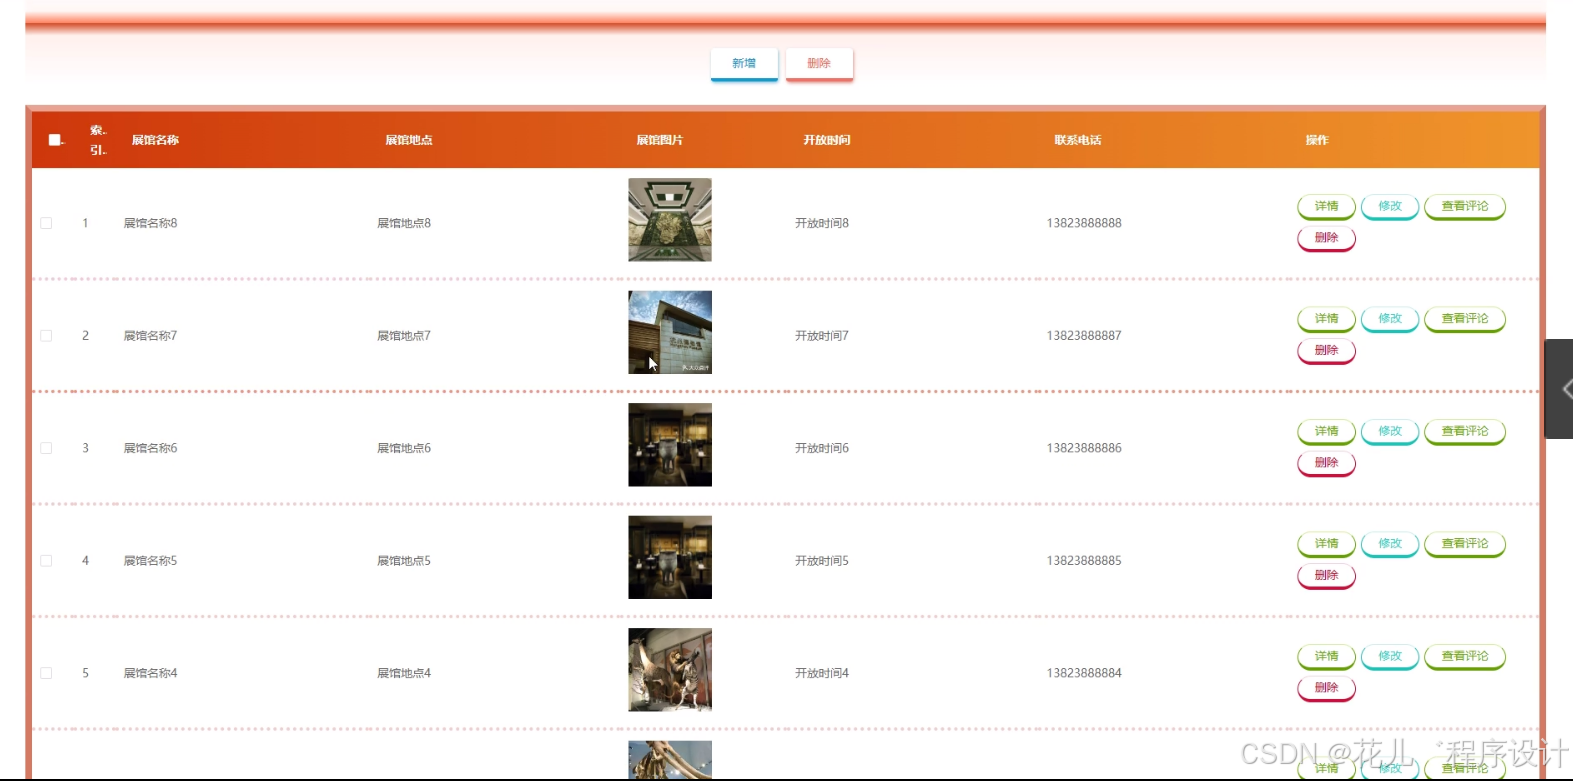Click the 操作 column header
1573x781 pixels.
1317,140
